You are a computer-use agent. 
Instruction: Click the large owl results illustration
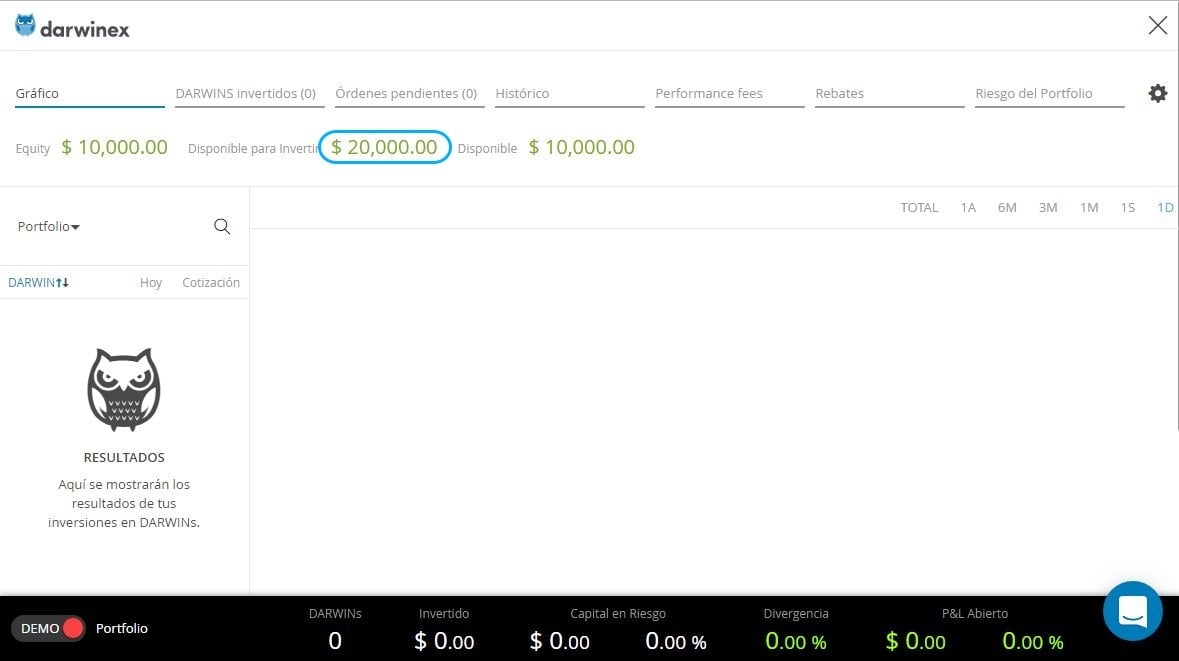124,389
